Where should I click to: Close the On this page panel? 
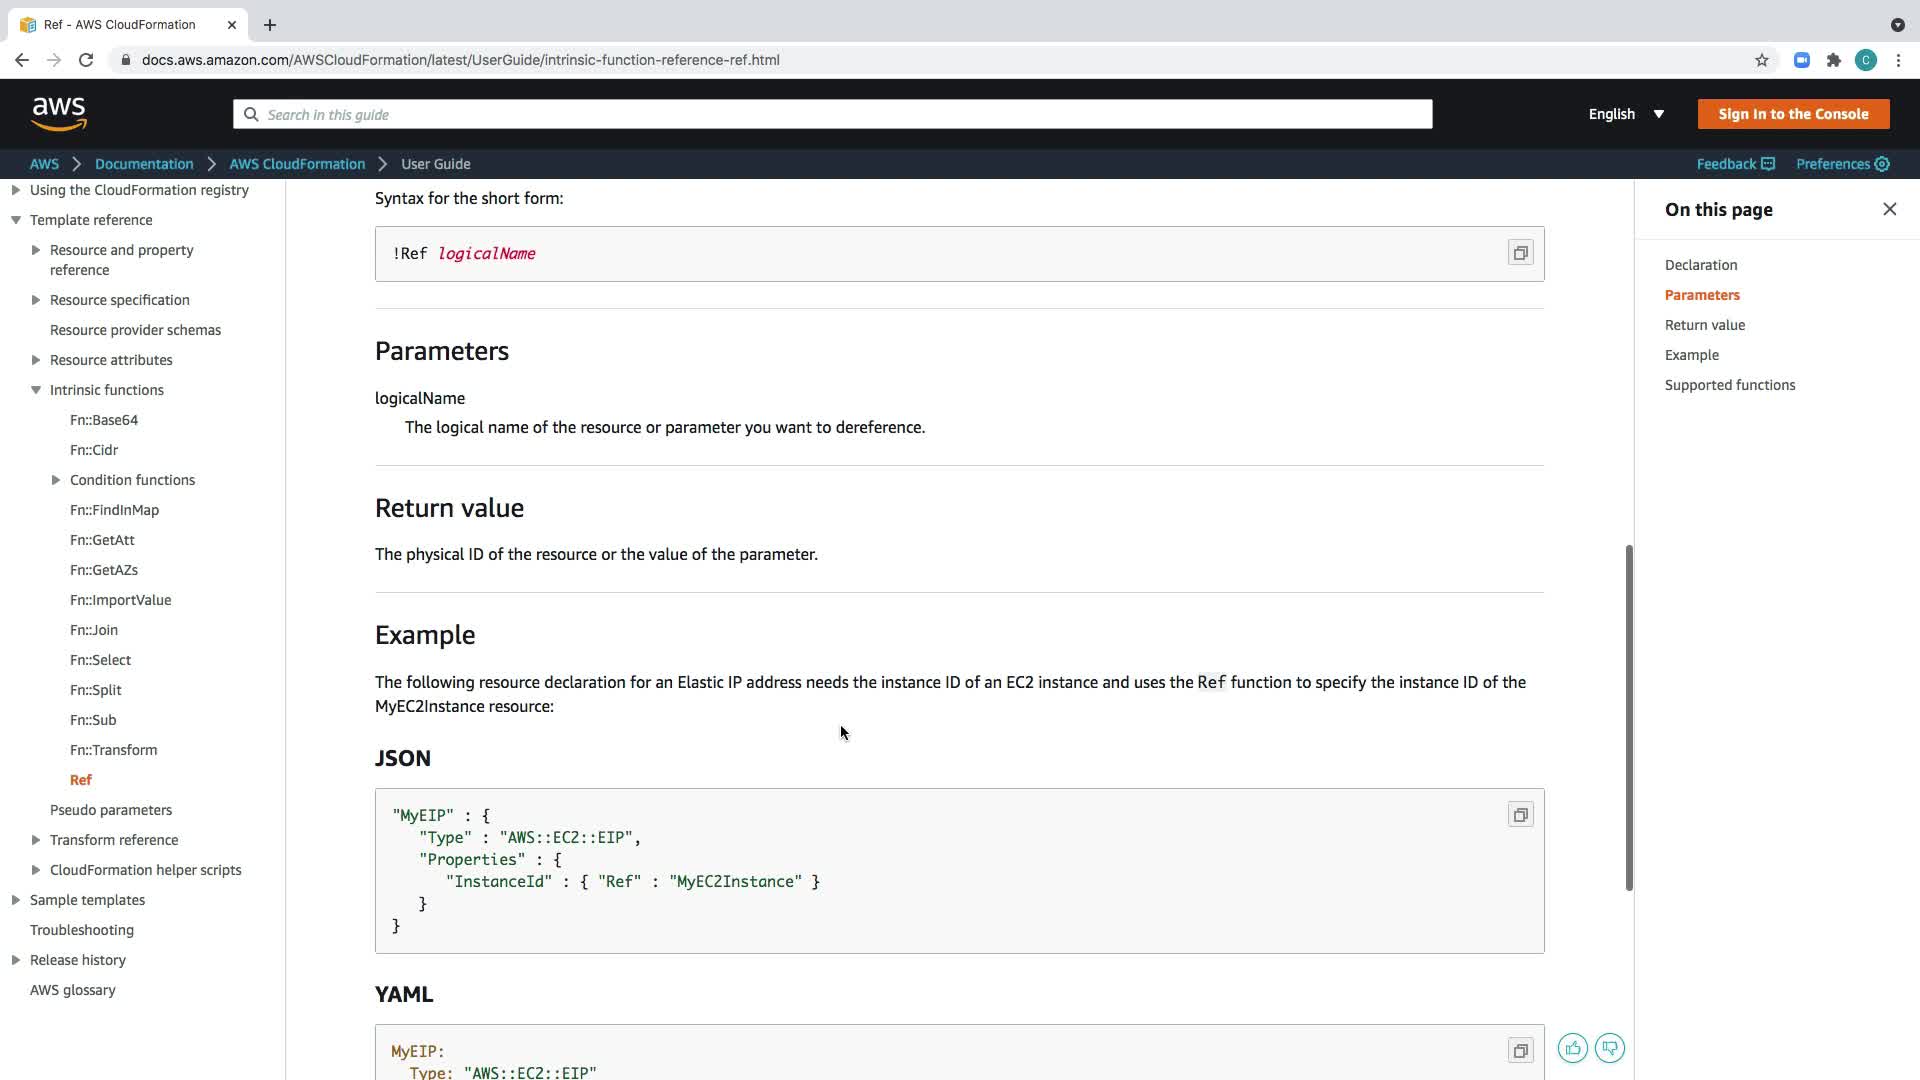(x=1889, y=209)
